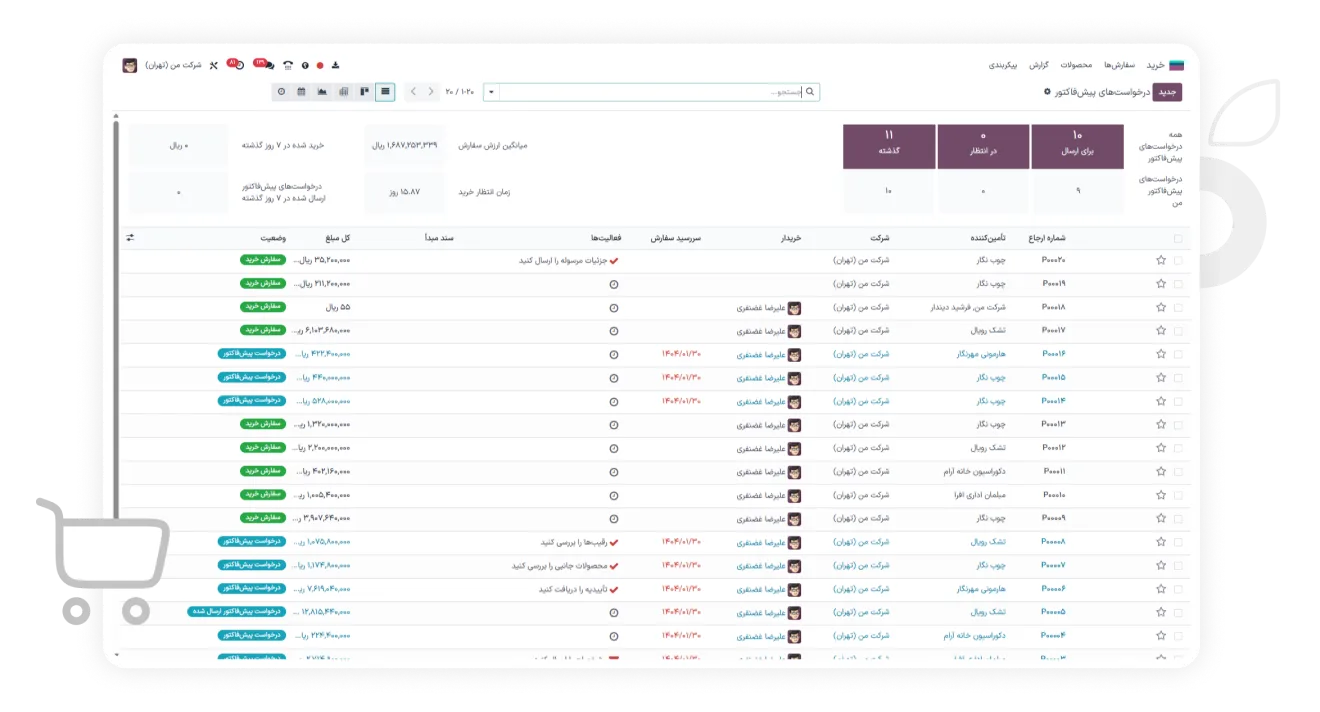Open the activity clock view

pyautogui.click(x=281, y=92)
